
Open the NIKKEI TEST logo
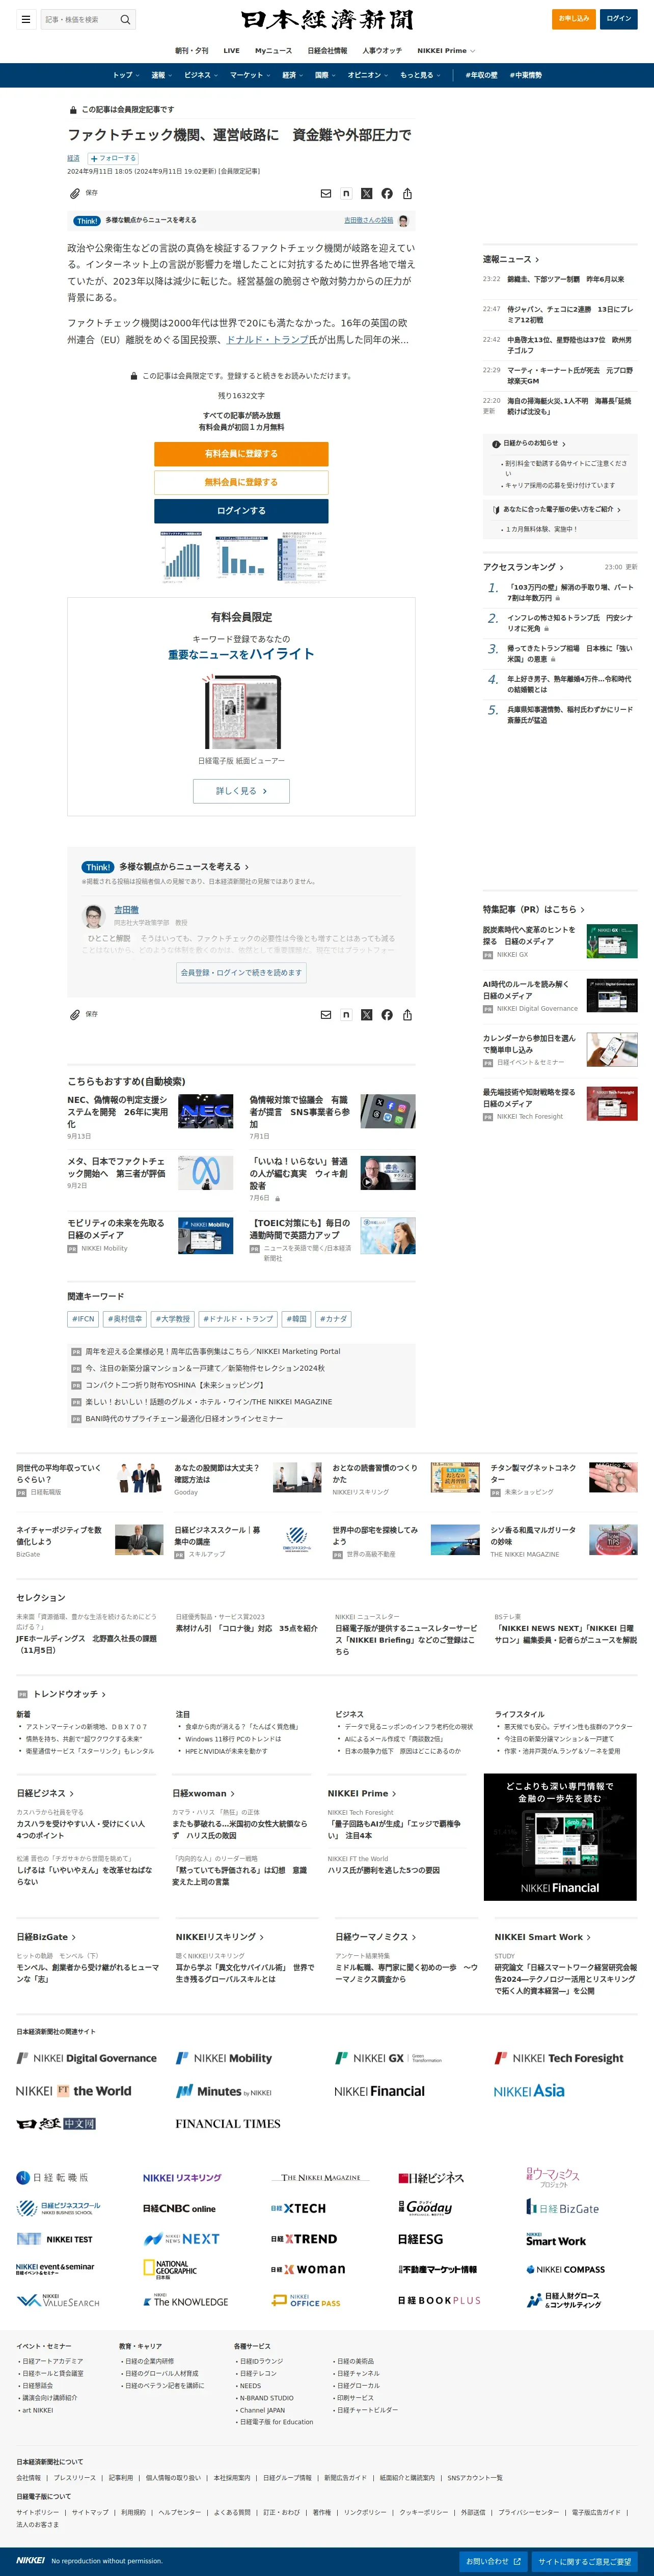(54, 2239)
